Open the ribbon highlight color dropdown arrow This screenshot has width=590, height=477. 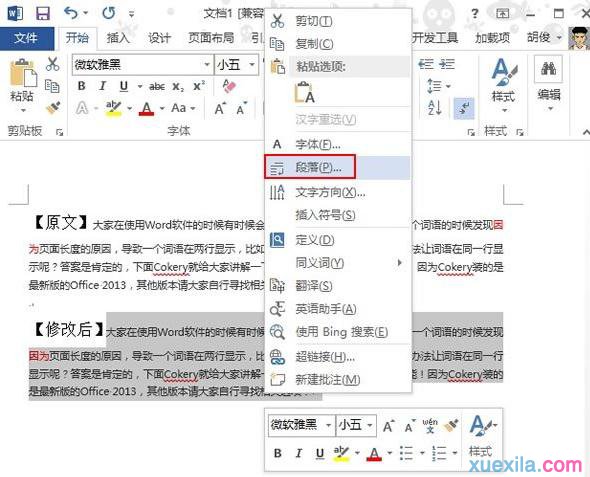pos(129,108)
